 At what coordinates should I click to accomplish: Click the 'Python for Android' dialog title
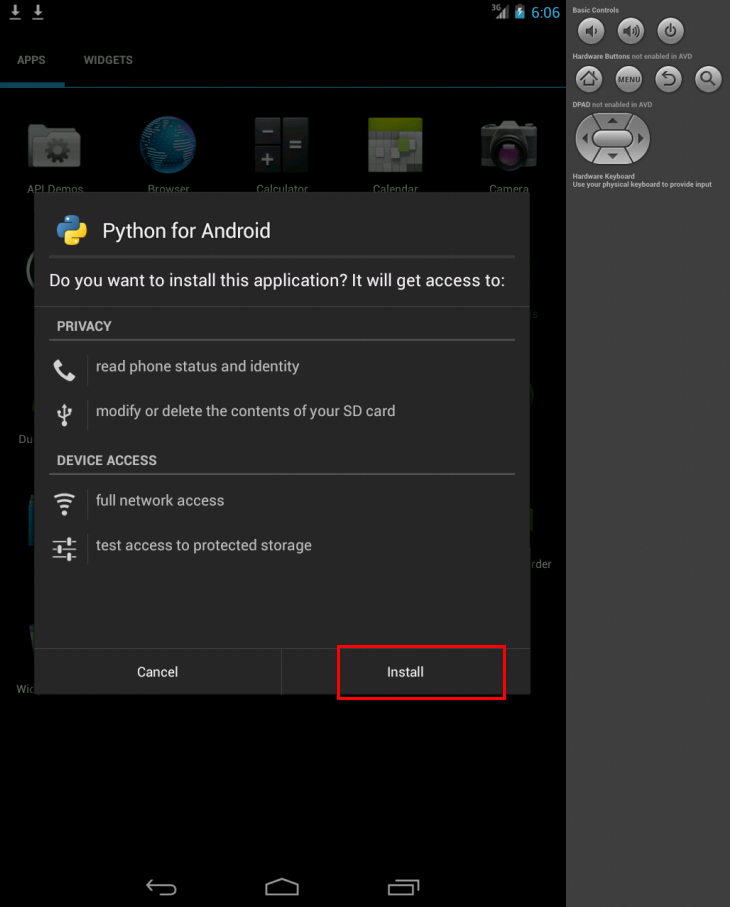(186, 231)
